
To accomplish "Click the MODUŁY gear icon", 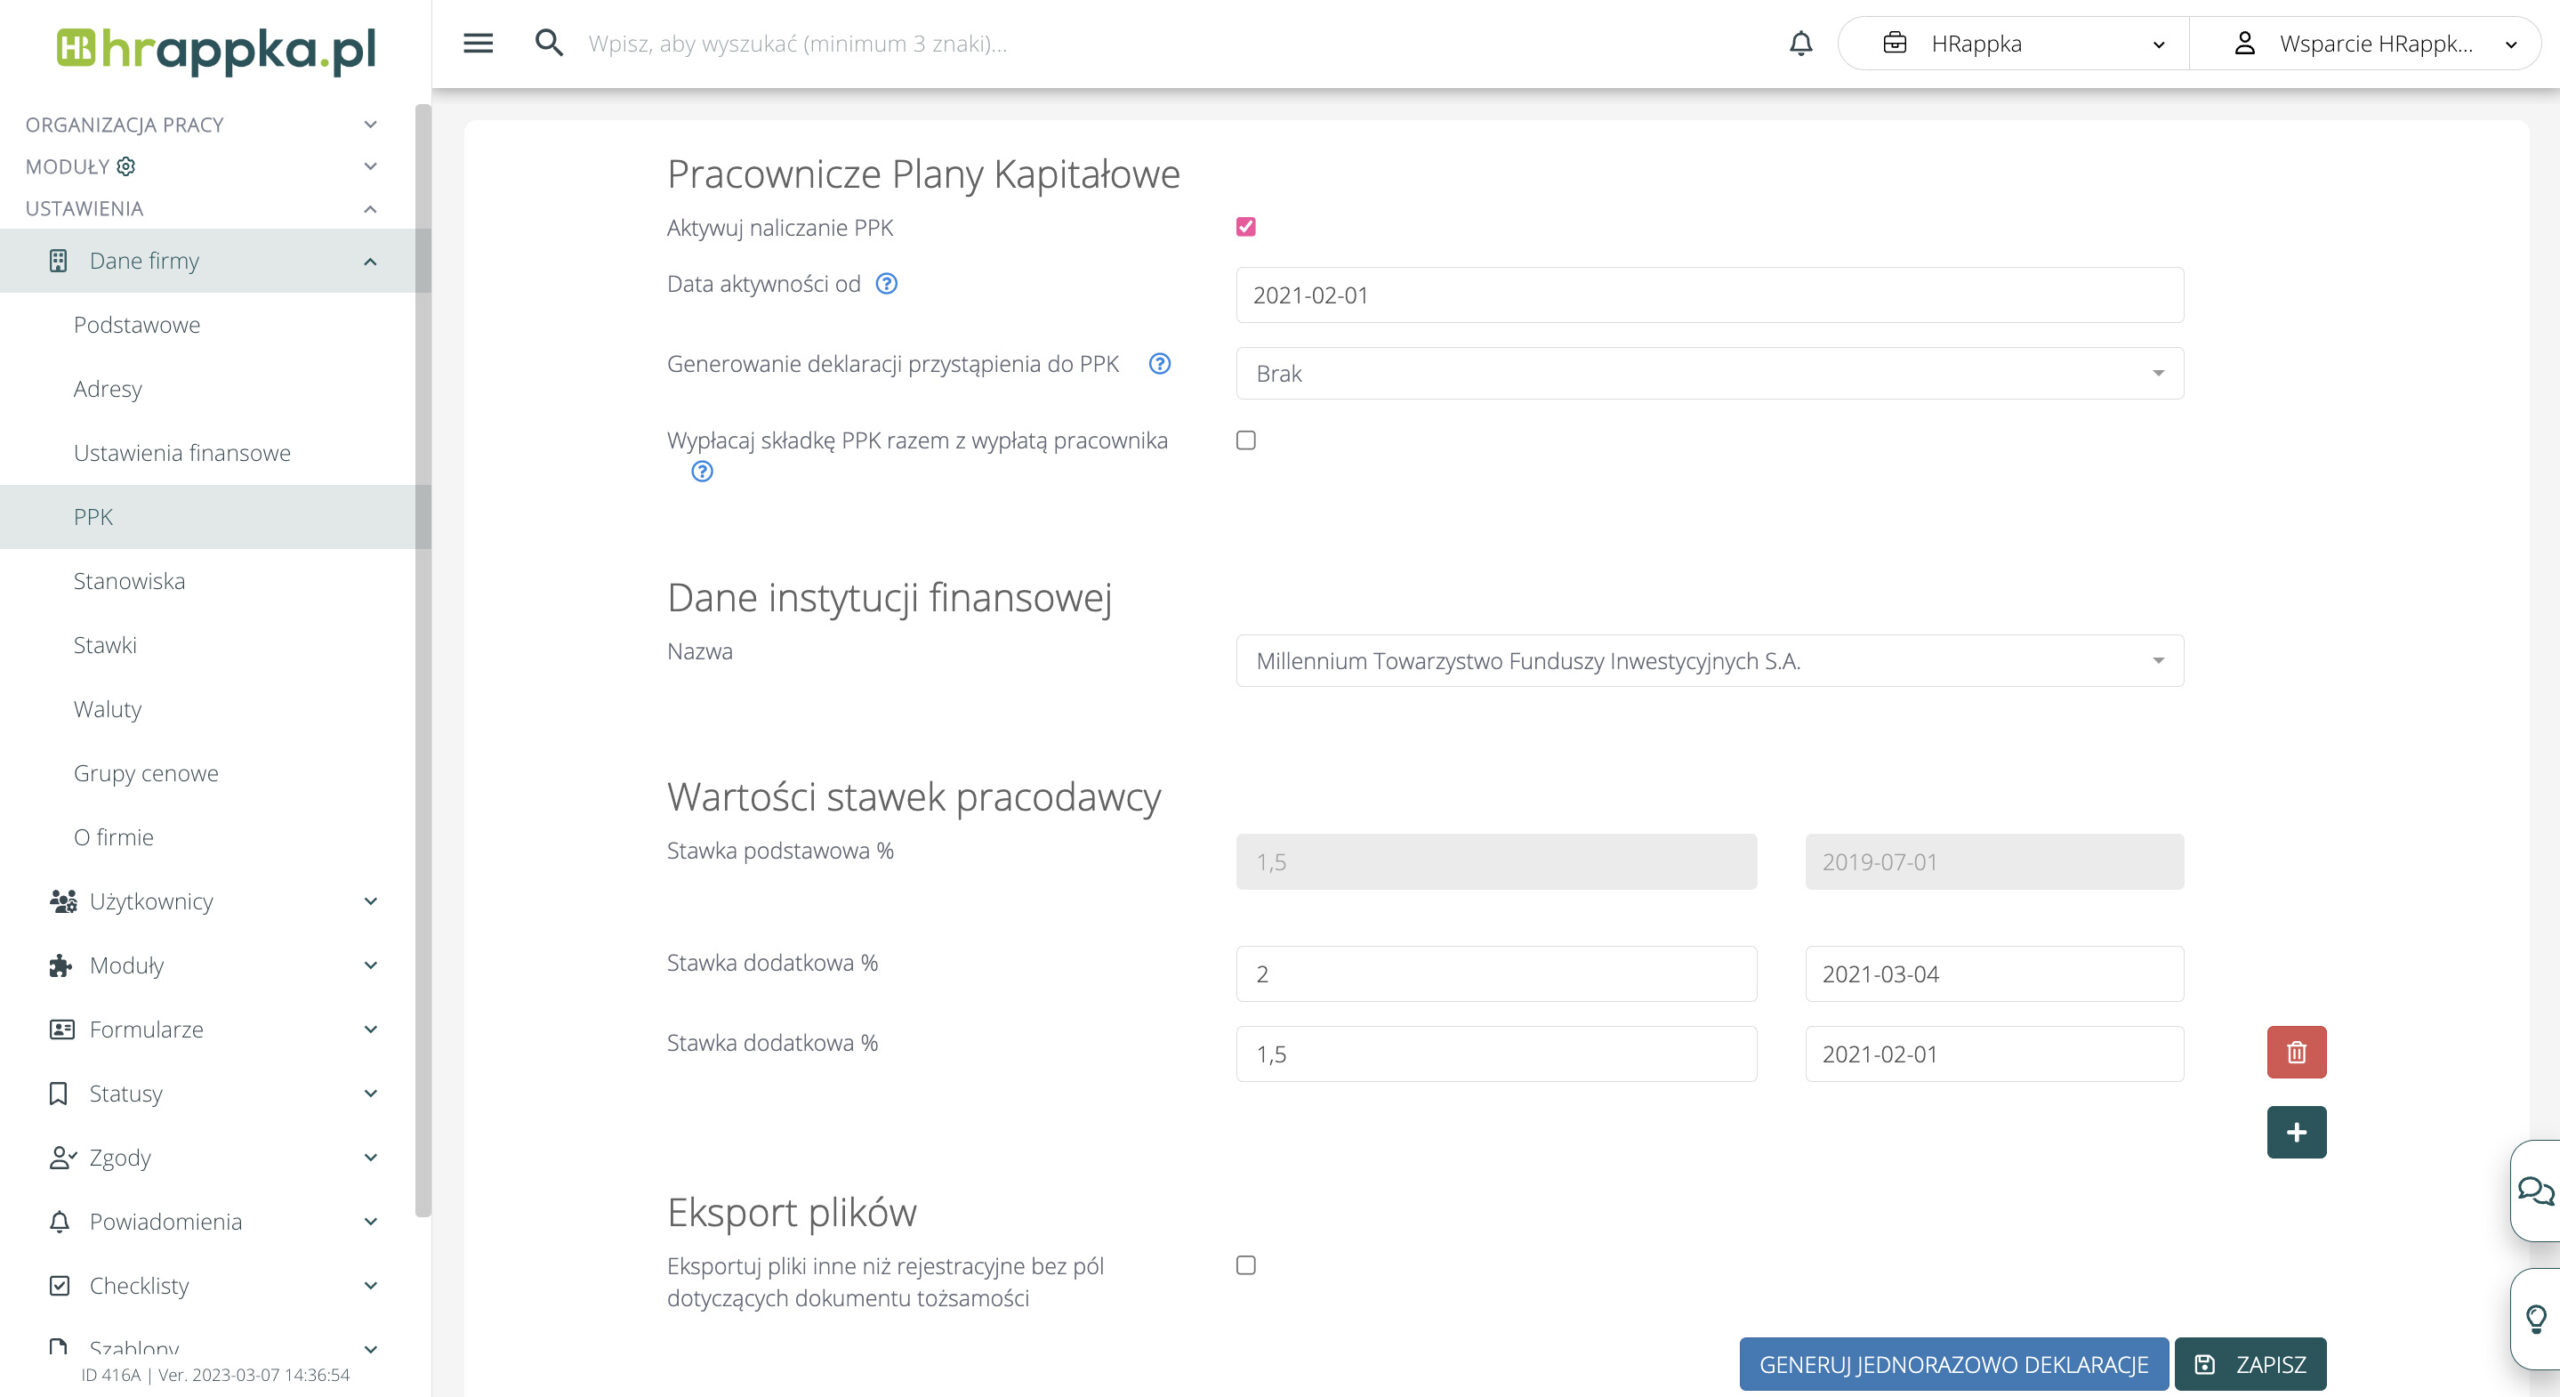I will (126, 166).
